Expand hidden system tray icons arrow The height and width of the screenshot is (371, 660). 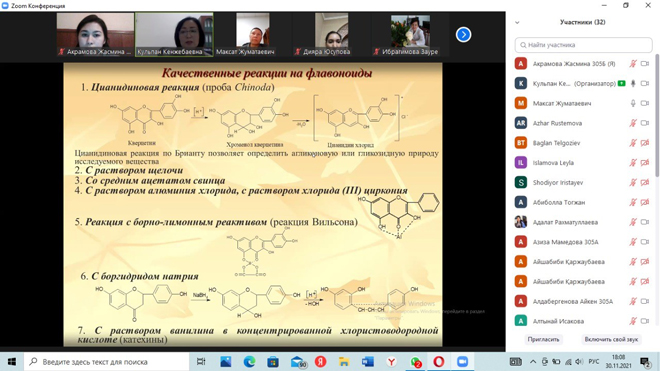[x=533, y=361]
